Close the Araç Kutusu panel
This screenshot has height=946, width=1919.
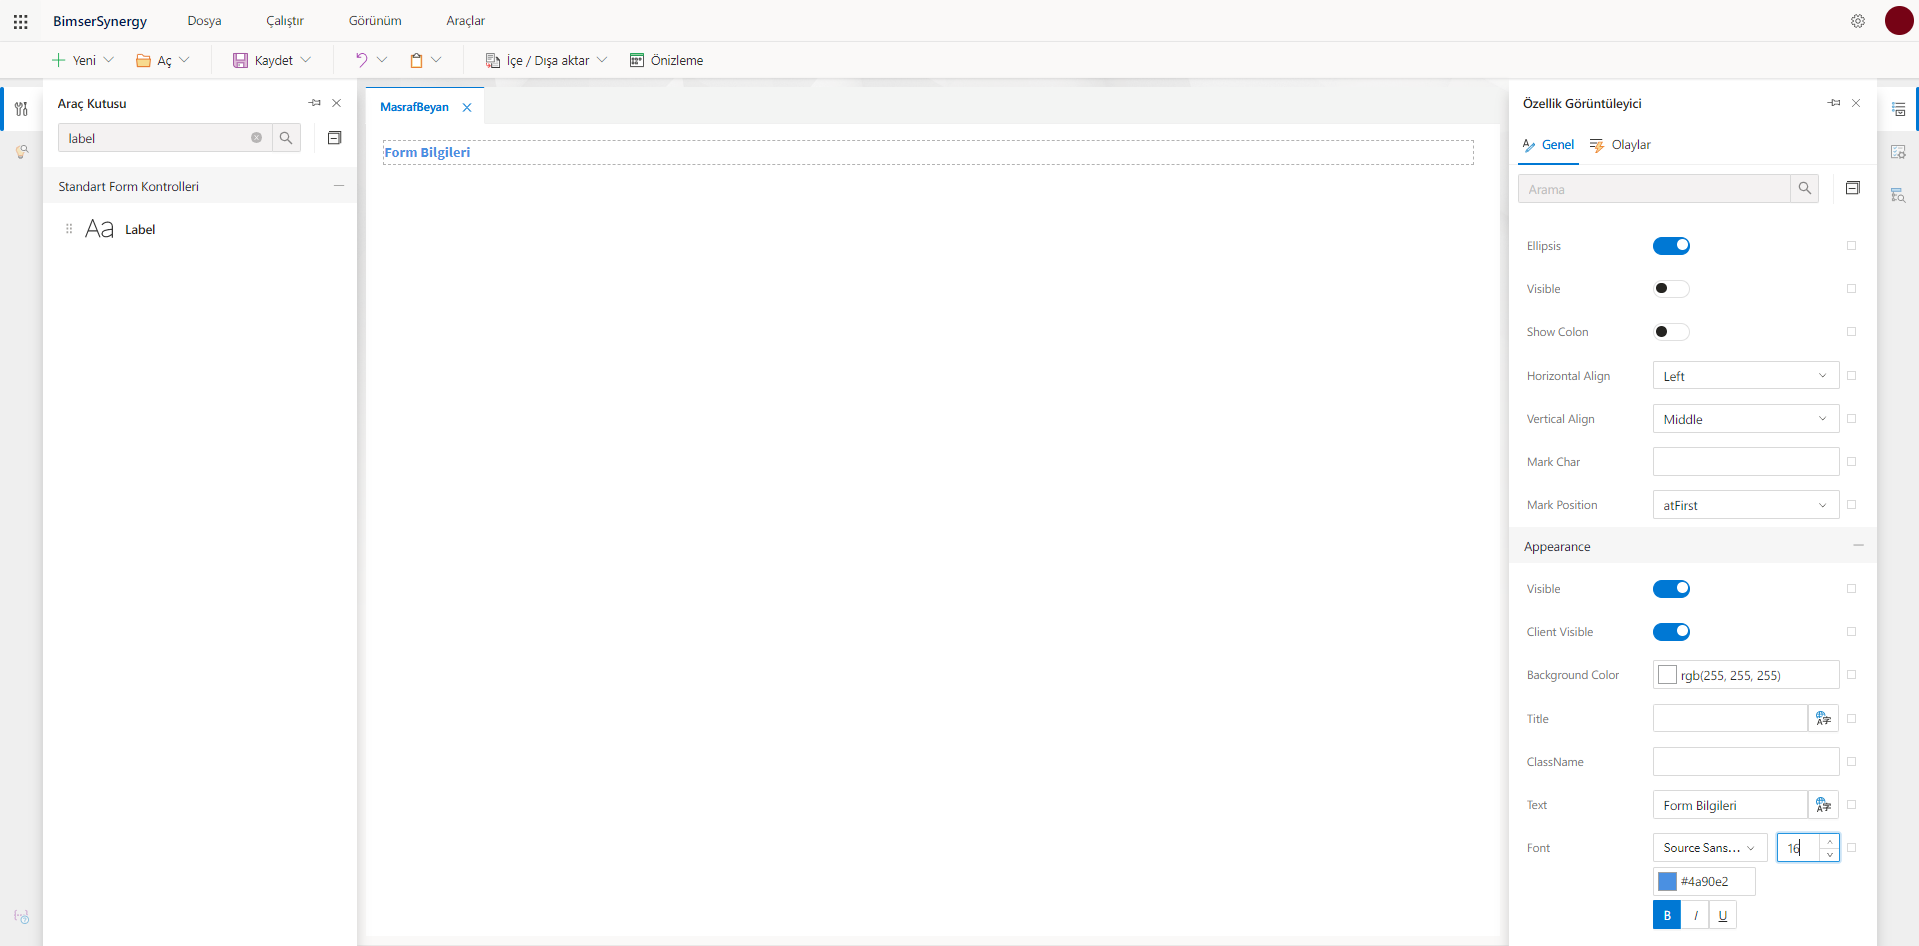coord(337,103)
